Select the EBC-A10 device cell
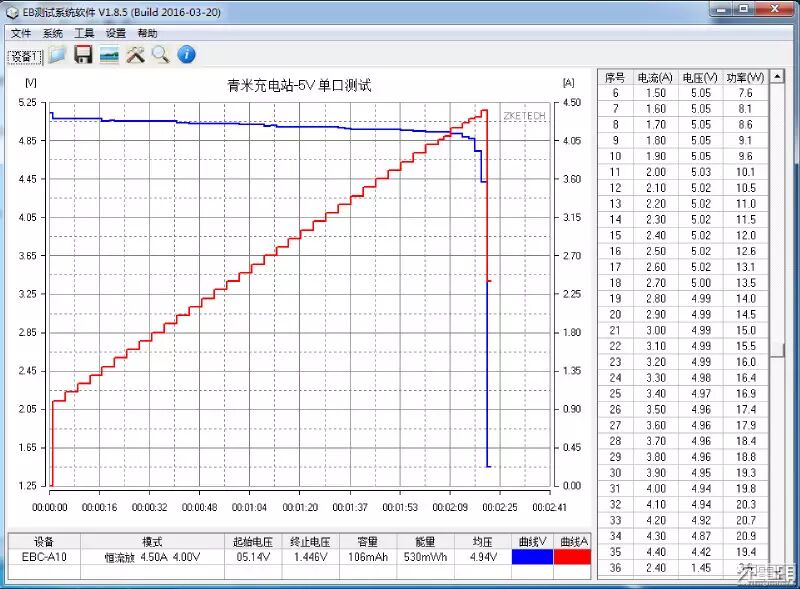 pos(44,557)
